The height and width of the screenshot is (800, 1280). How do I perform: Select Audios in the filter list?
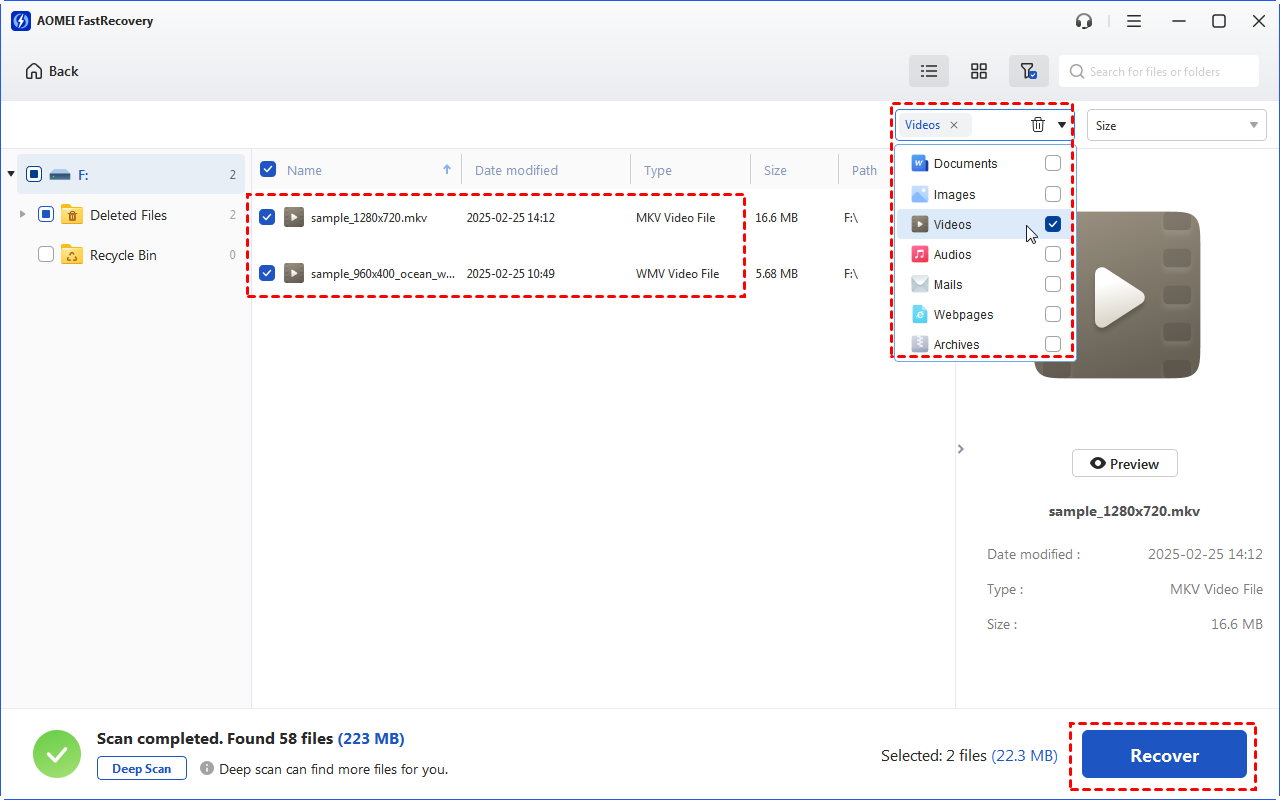click(x=952, y=255)
